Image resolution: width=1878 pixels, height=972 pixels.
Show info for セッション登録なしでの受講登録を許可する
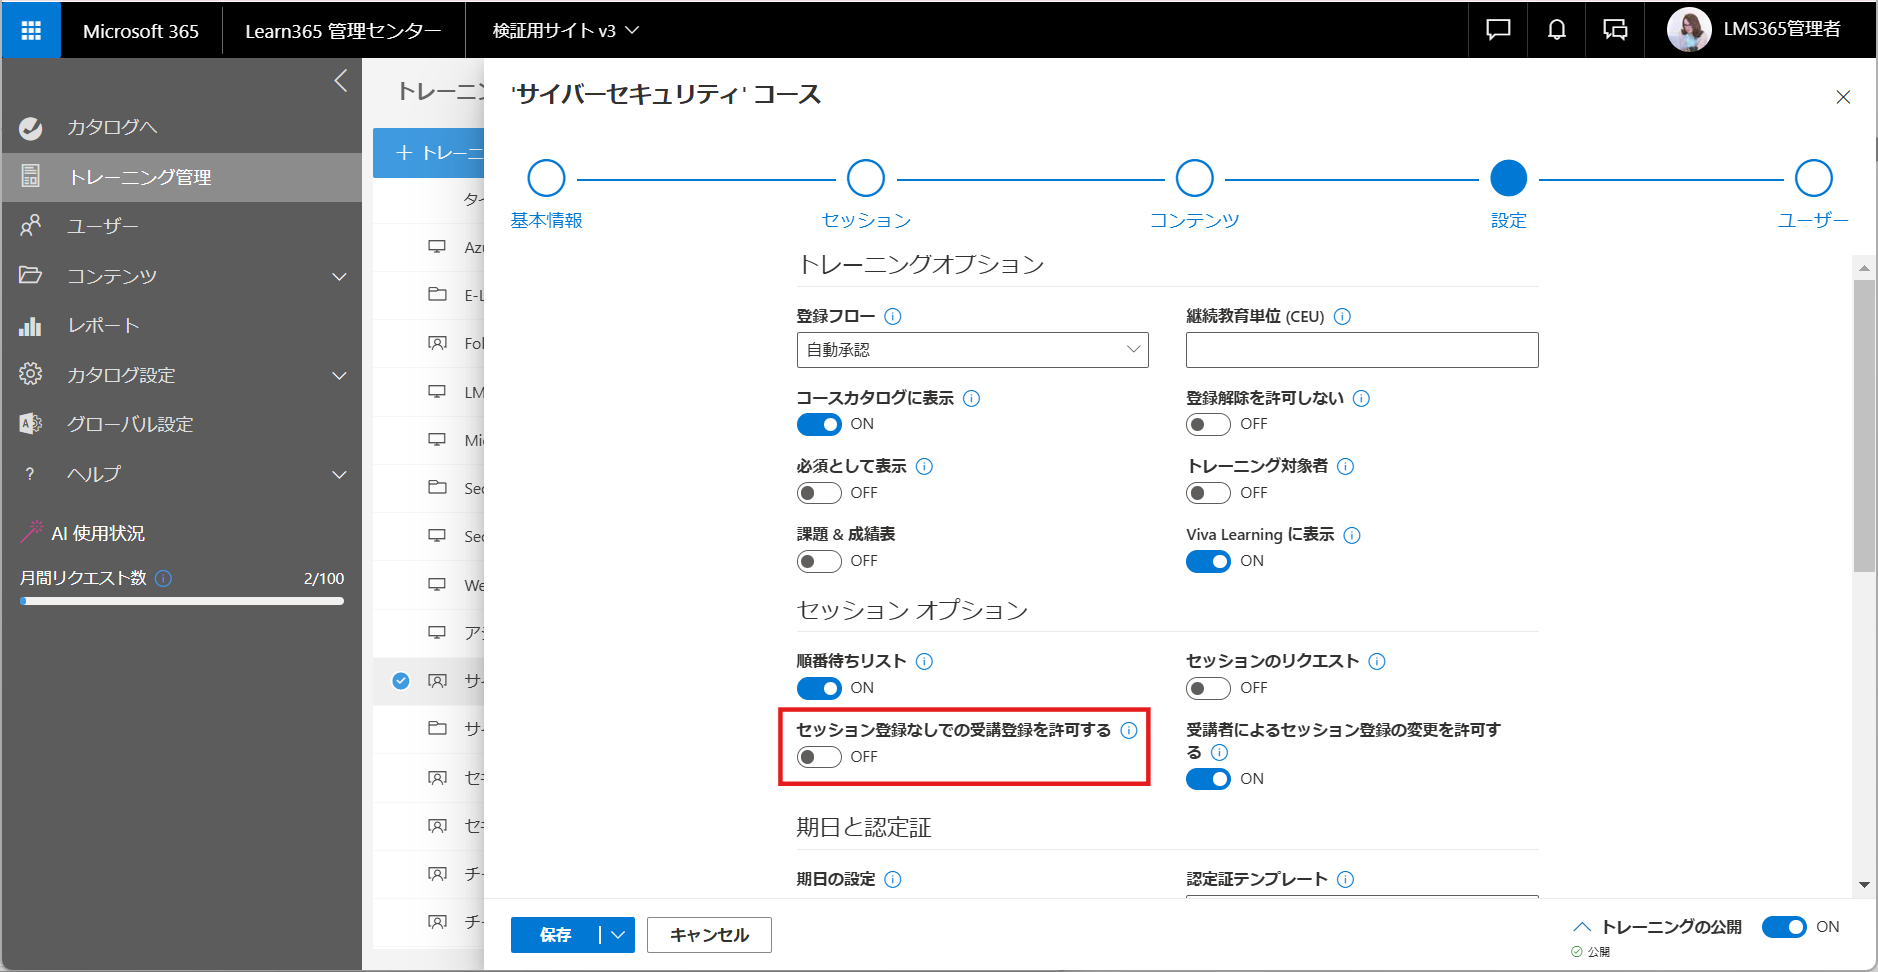tap(1129, 730)
